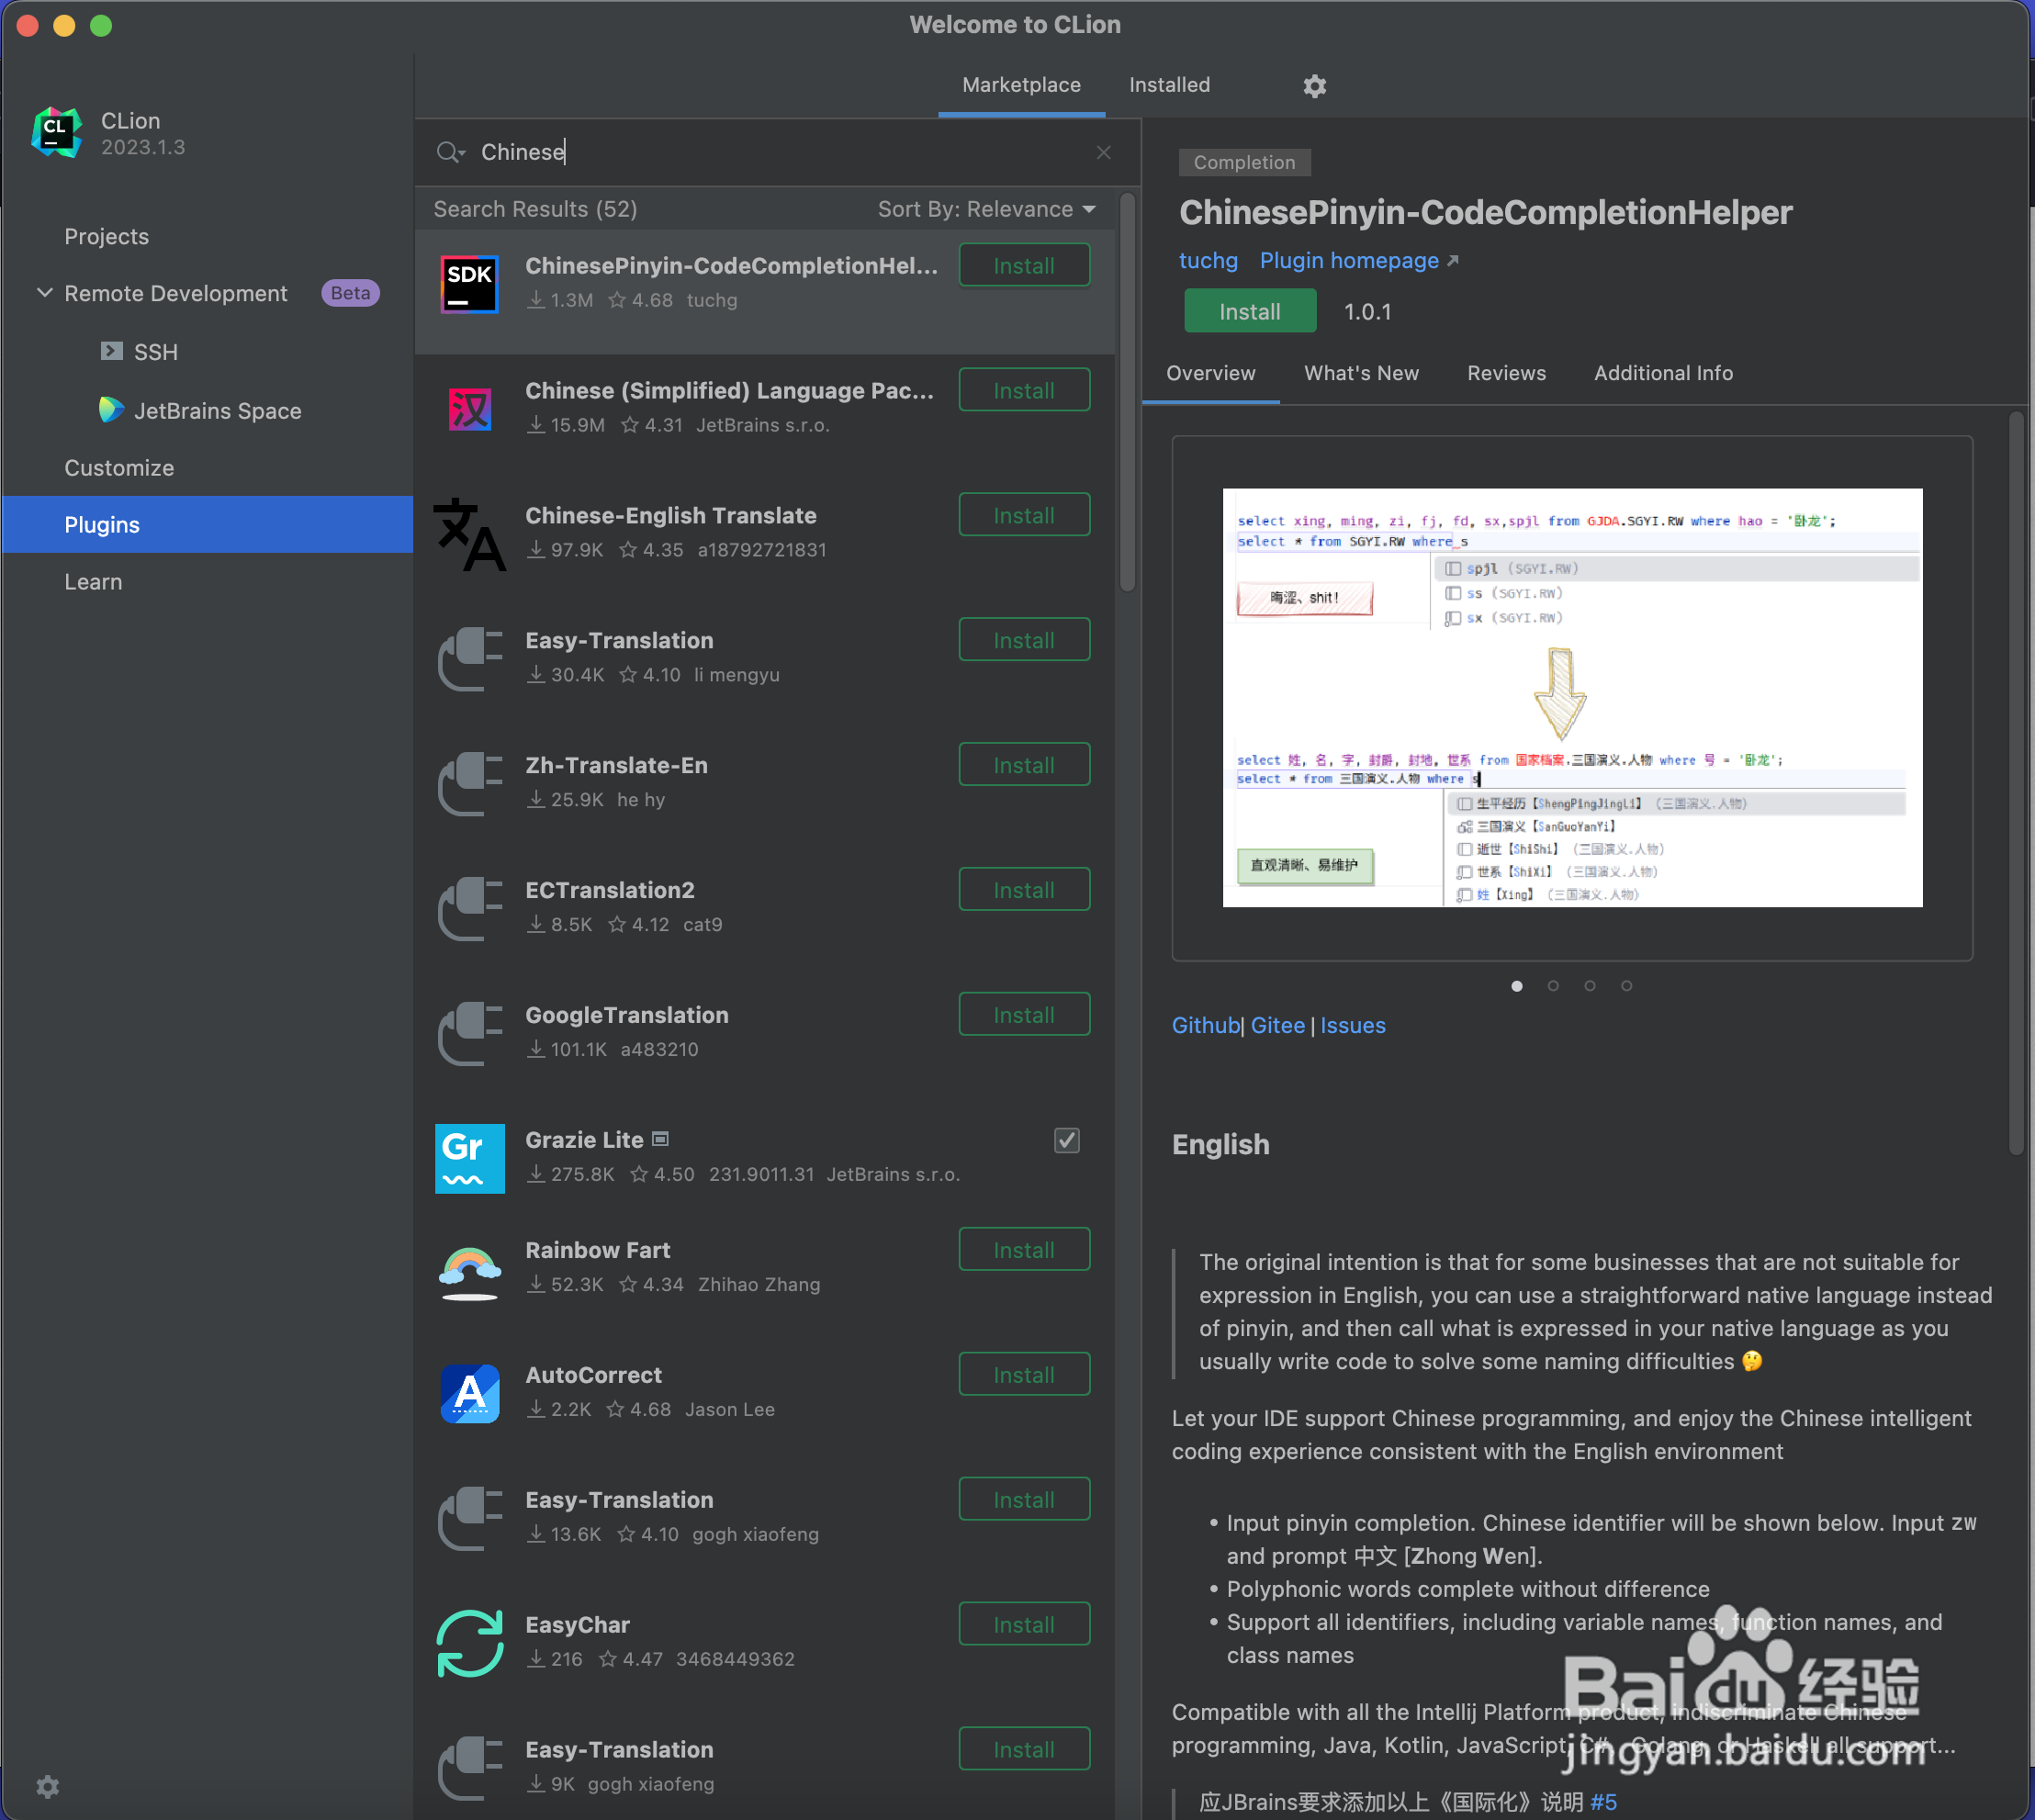Open JetBrains Space entry
Image resolution: width=2035 pixels, height=1820 pixels.
tap(200, 410)
